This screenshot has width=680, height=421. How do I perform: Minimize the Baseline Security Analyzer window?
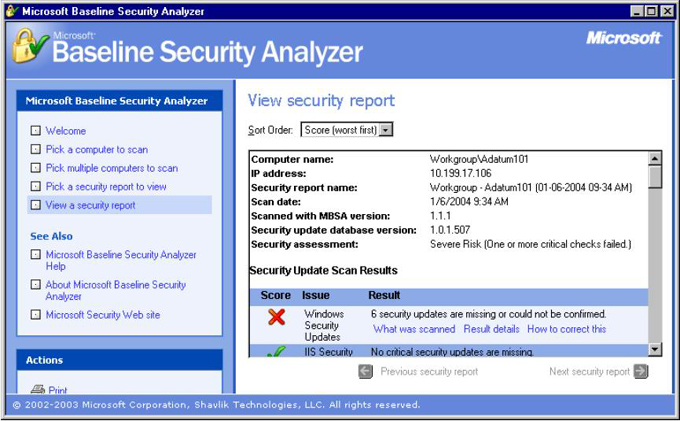coord(637,11)
